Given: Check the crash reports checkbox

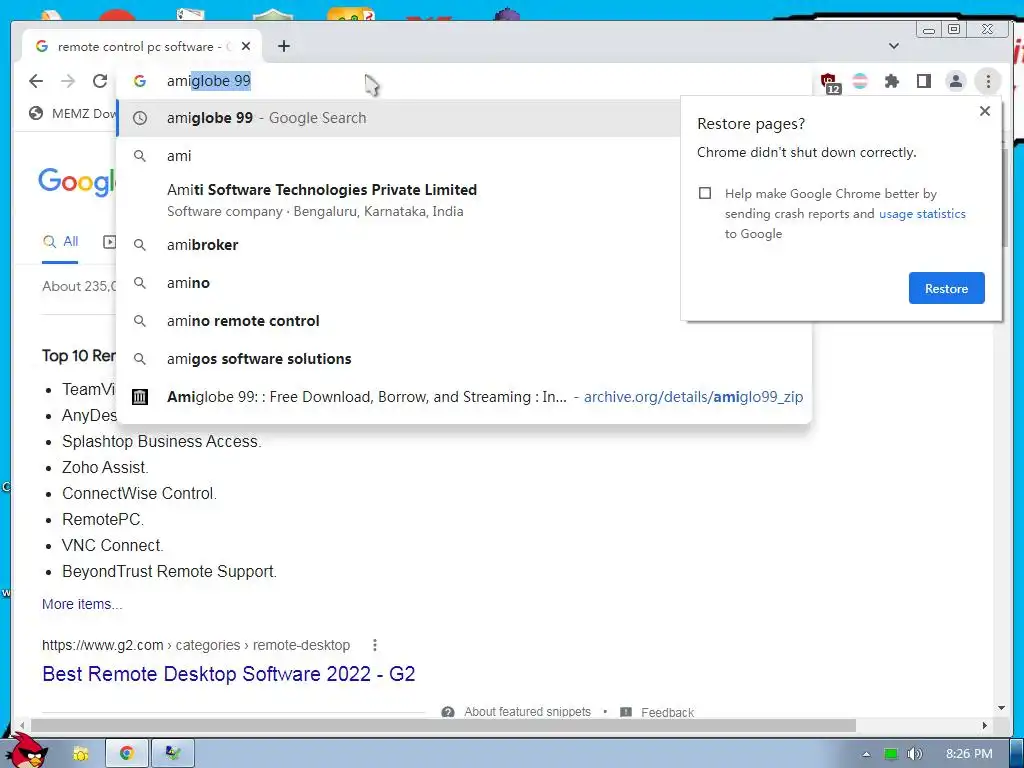Looking at the screenshot, I should tap(705, 193).
